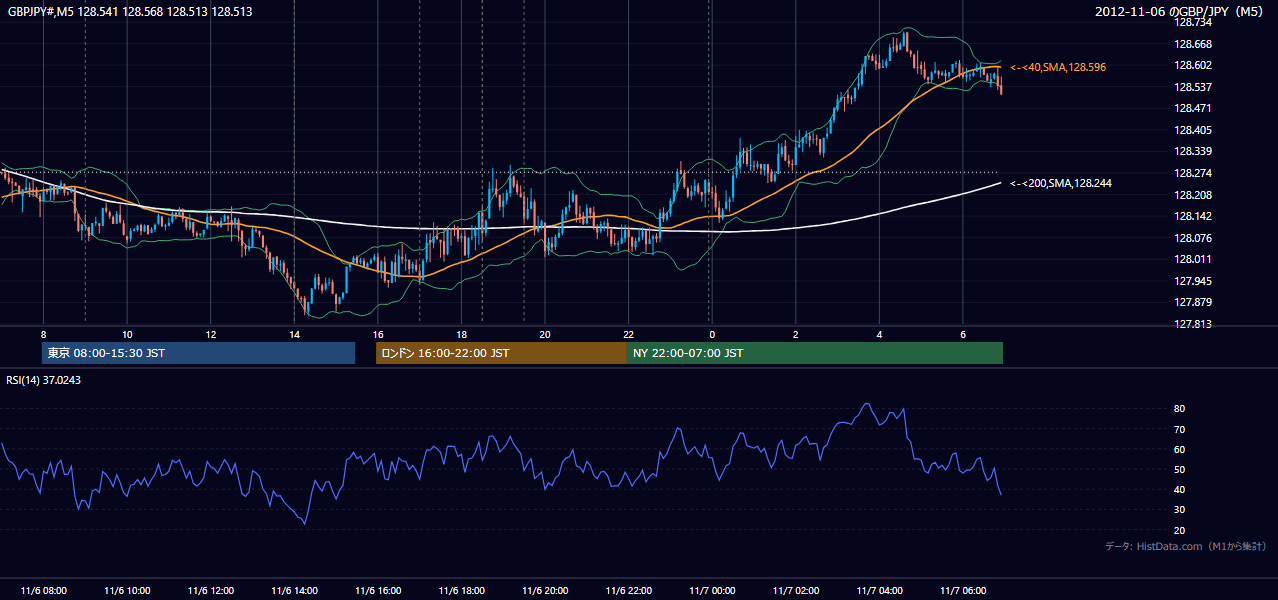Click the 128.142 price axis value
This screenshot has height=600, width=1278.
[x=1192, y=216]
